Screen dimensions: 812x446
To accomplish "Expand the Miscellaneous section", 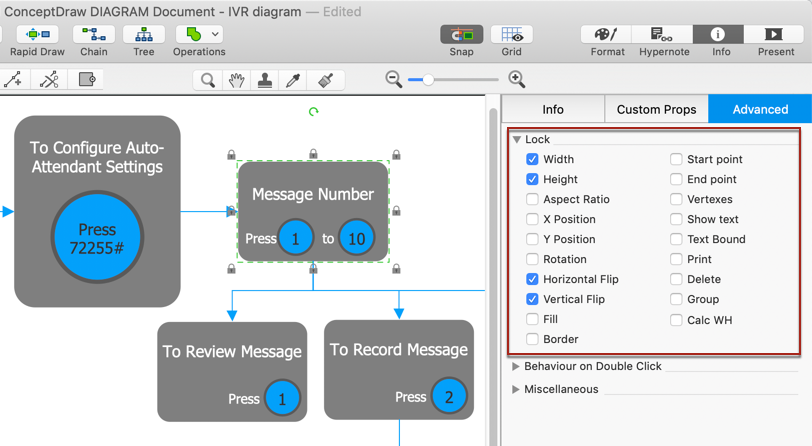I will pyautogui.click(x=516, y=389).
